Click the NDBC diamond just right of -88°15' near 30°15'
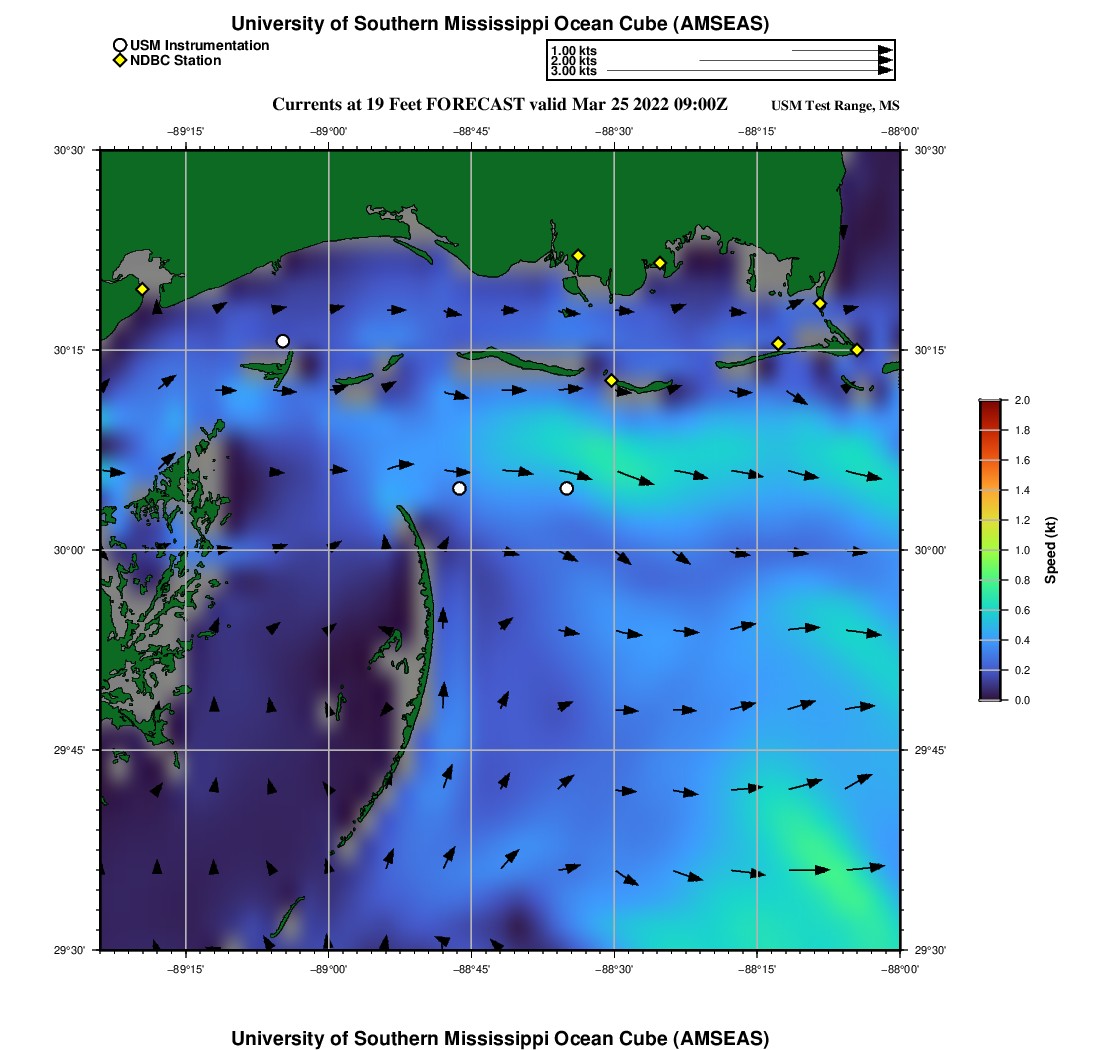 click(778, 344)
